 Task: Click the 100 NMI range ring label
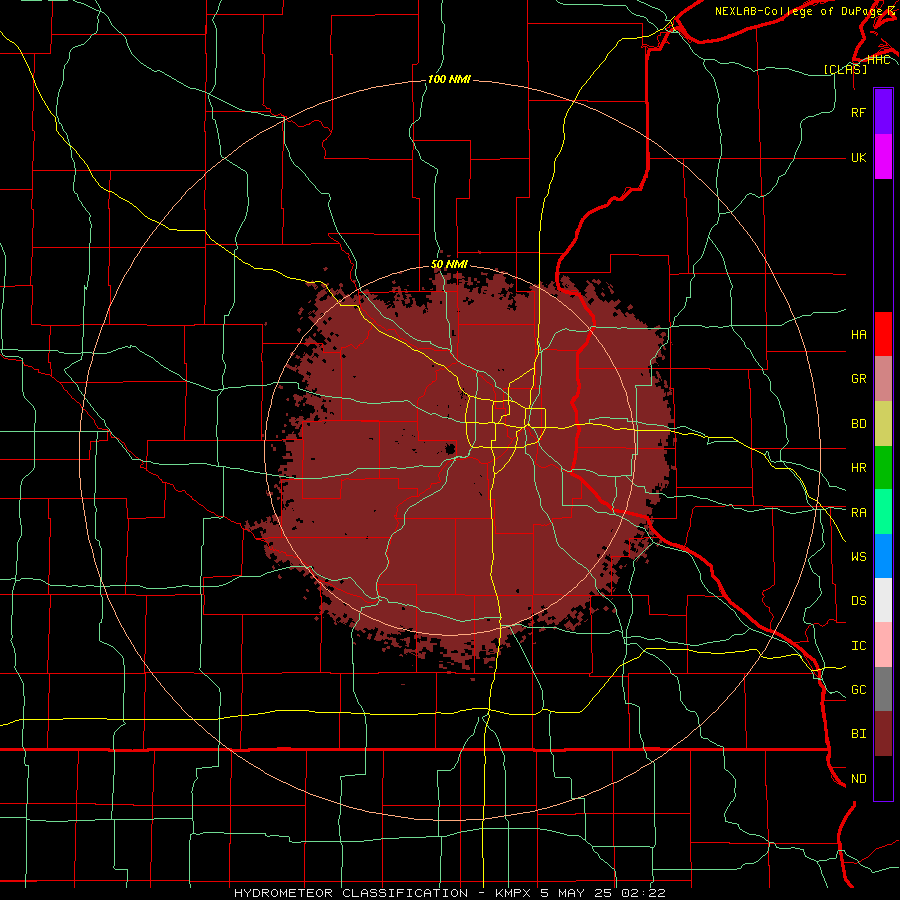click(x=449, y=79)
